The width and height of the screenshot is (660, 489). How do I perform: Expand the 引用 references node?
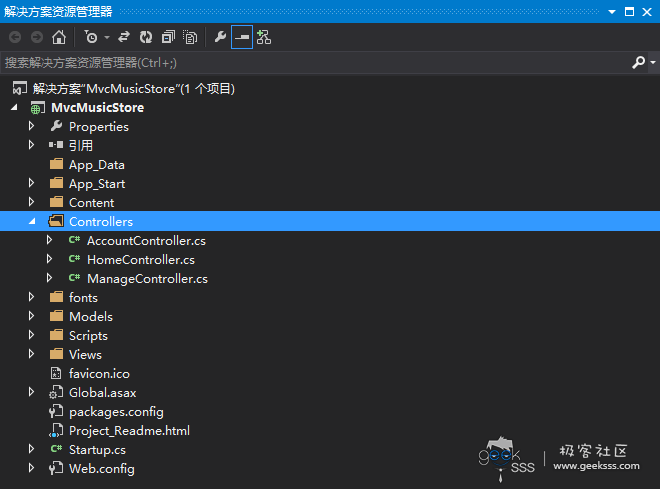pos(31,145)
